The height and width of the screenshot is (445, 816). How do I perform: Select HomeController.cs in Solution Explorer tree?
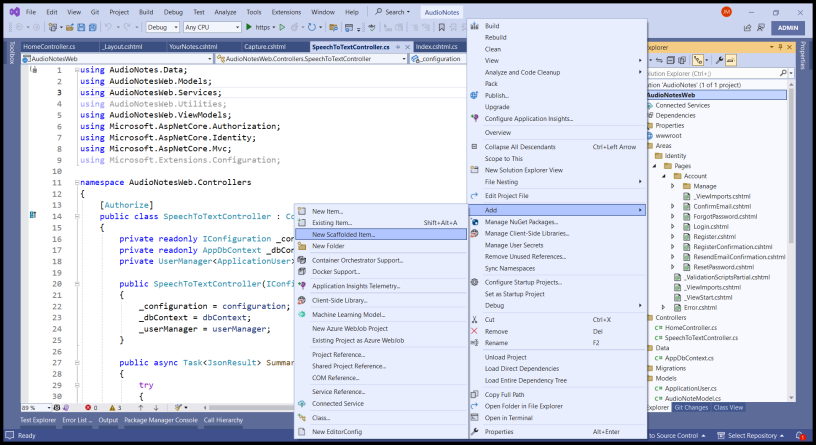pos(691,327)
